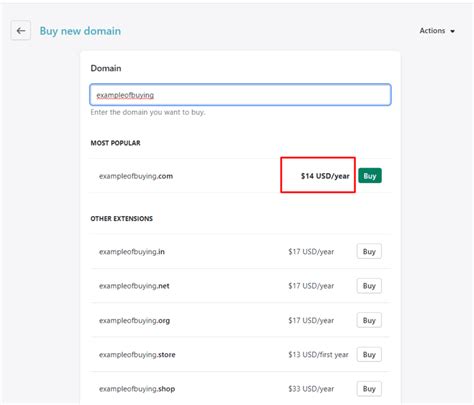
Task: Click the Actions caret arrow
Action: 452,31
